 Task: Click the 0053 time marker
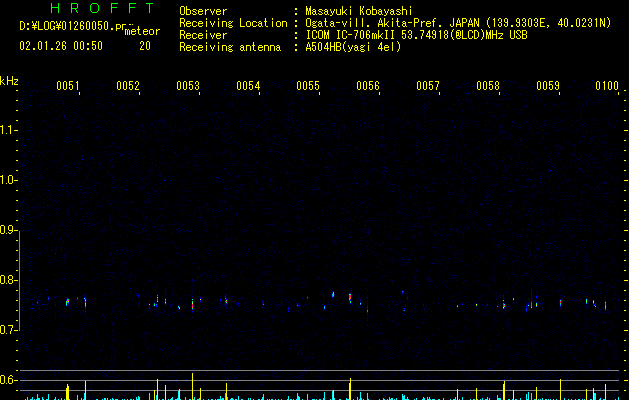[x=188, y=85]
